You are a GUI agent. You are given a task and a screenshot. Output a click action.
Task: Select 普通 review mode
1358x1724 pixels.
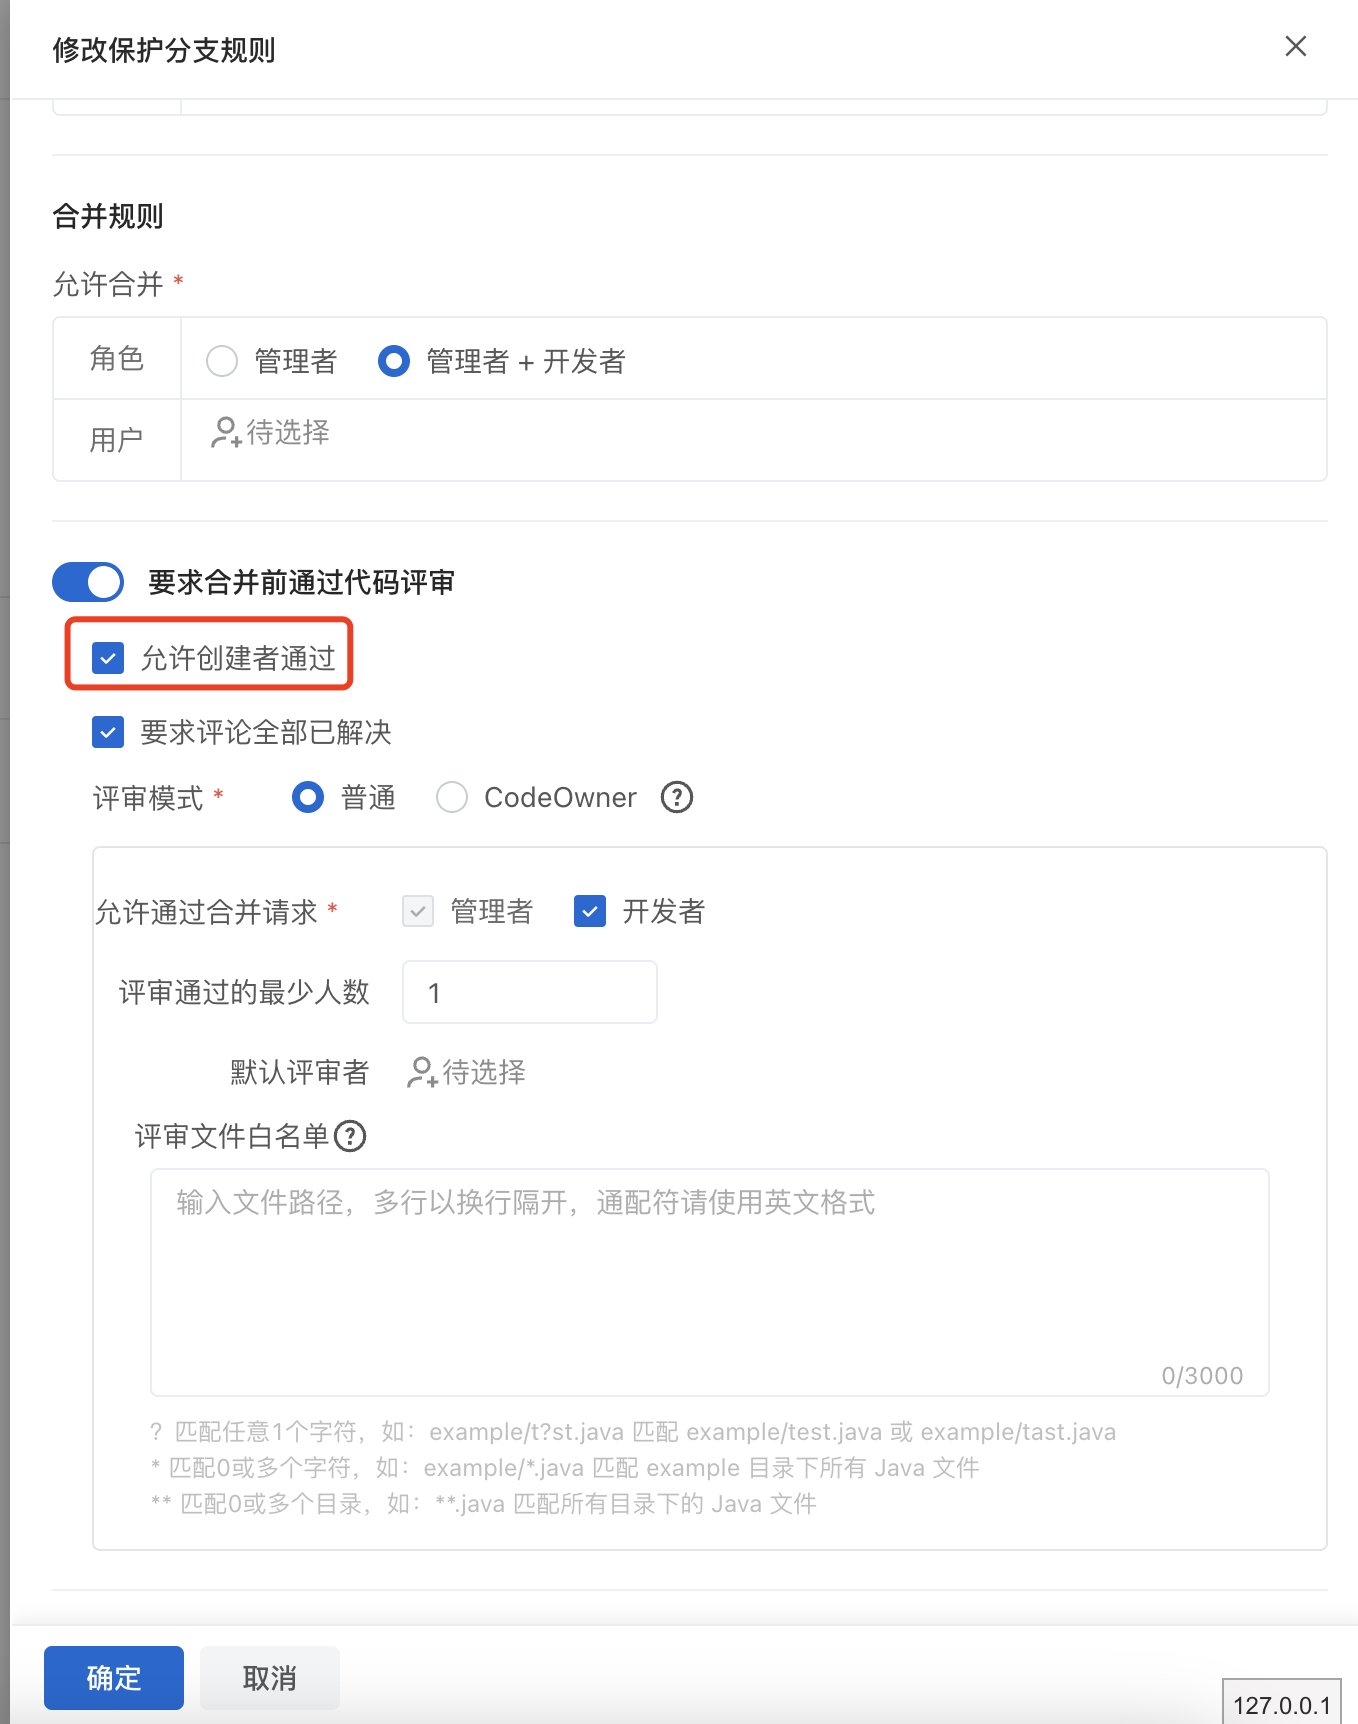[x=308, y=797]
